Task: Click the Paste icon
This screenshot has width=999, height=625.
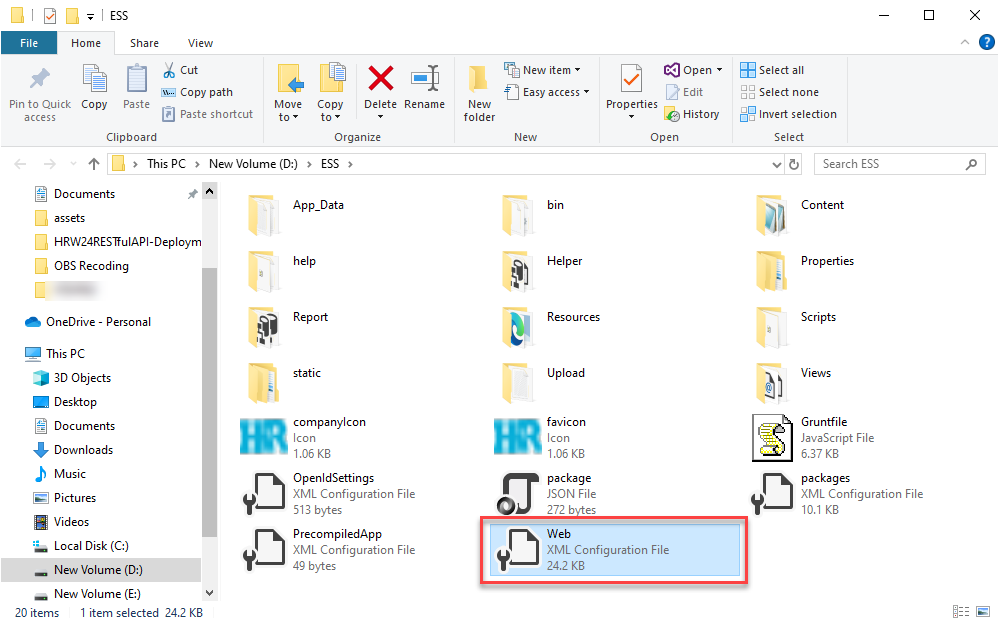Action: pos(137,82)
